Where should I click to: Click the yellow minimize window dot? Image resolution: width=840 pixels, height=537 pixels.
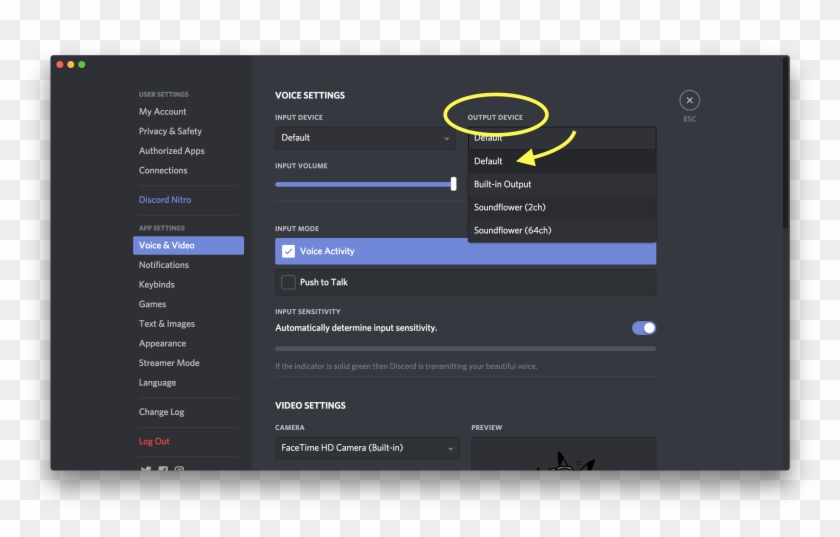tap(71, 64)
